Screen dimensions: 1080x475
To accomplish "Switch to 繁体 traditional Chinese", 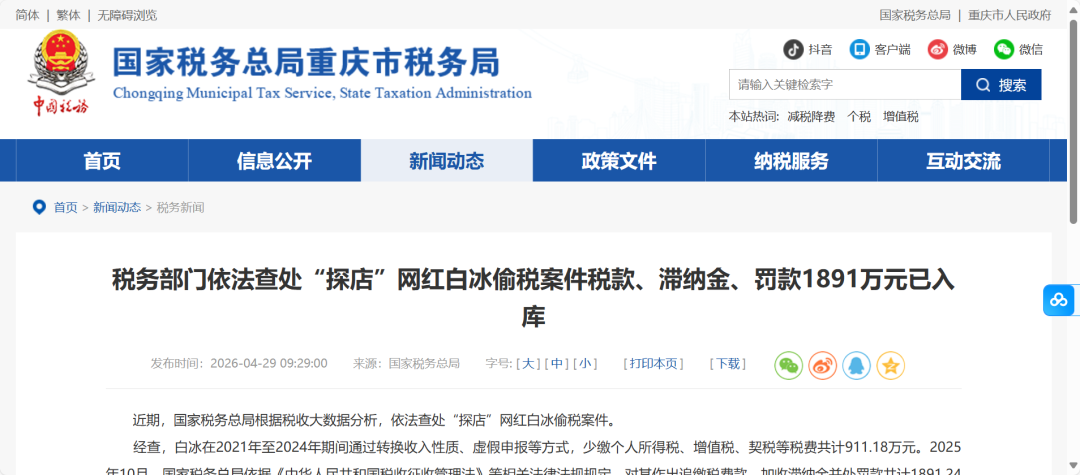I will [68, 15].
